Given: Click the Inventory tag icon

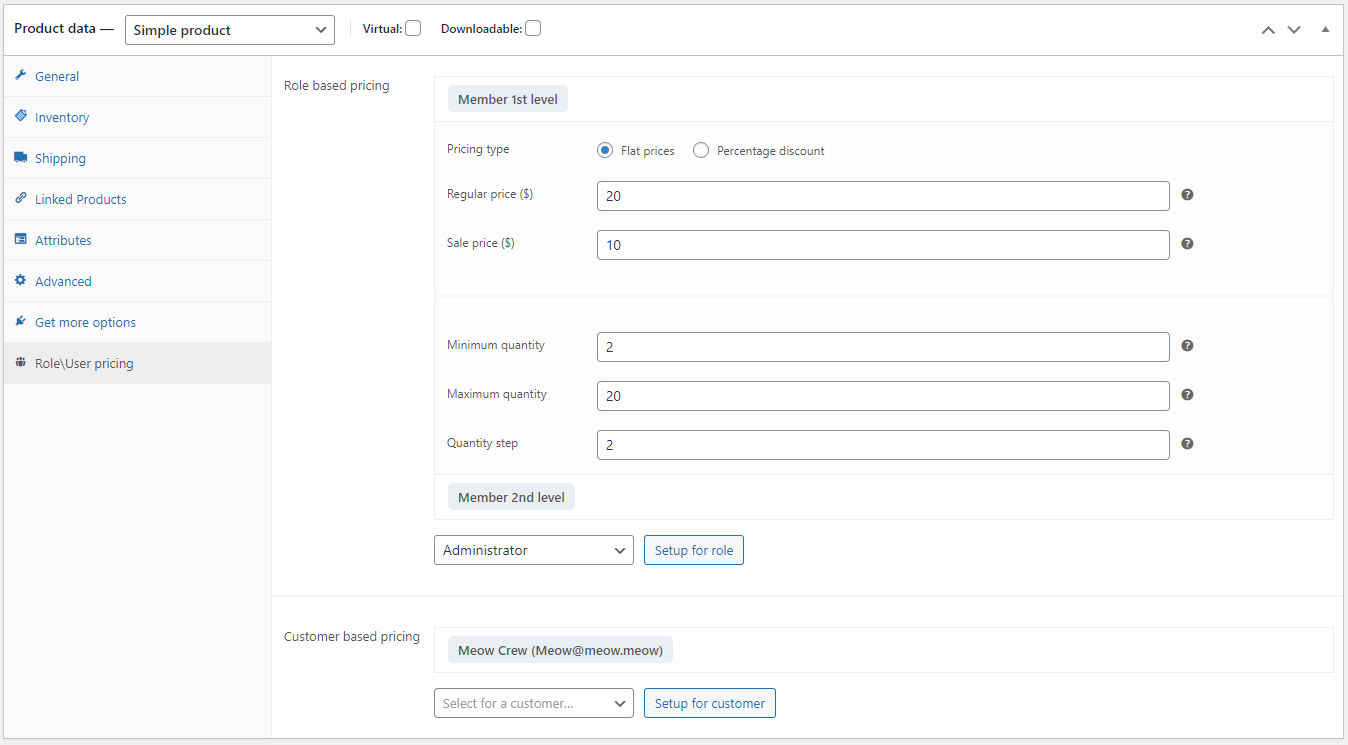Looking at the screenshot, I should (20, 116).
